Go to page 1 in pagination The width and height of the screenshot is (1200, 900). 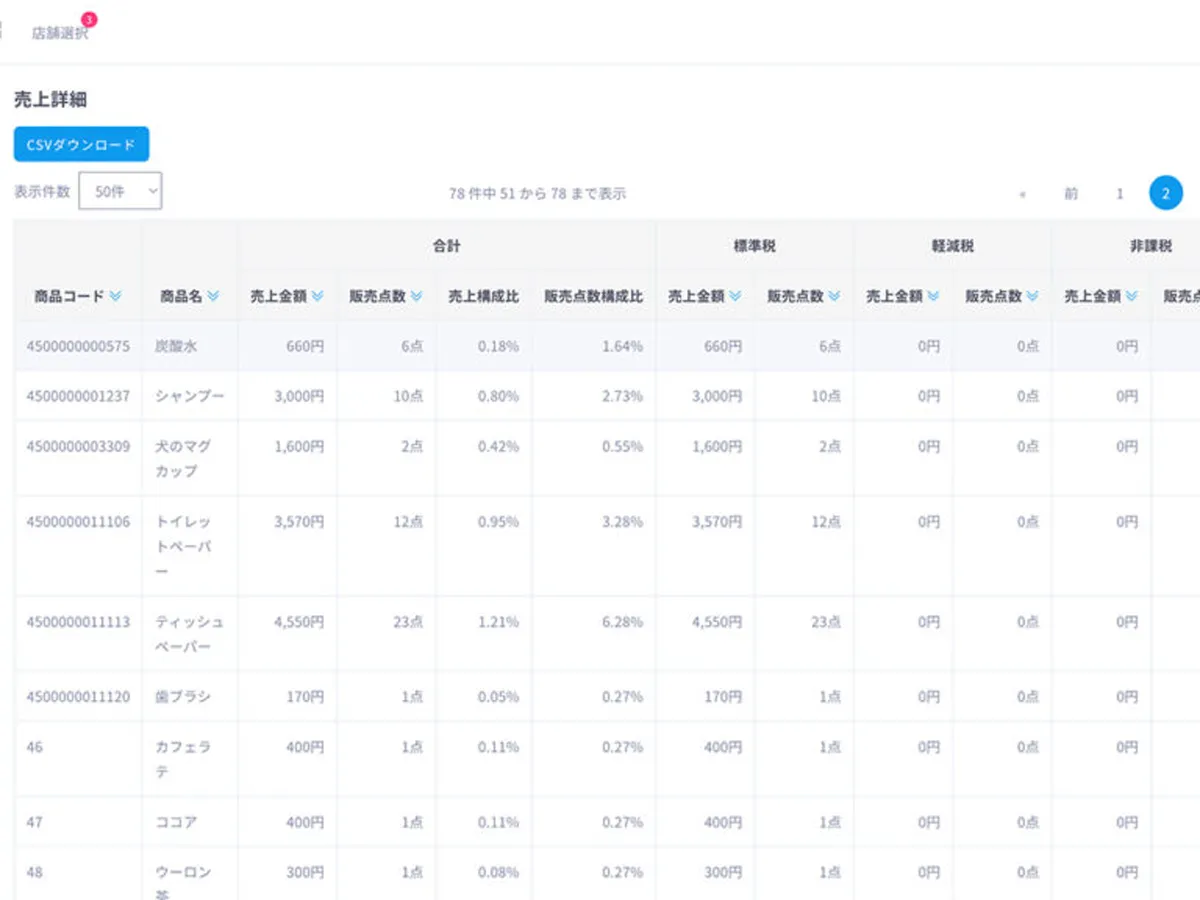1120,194
